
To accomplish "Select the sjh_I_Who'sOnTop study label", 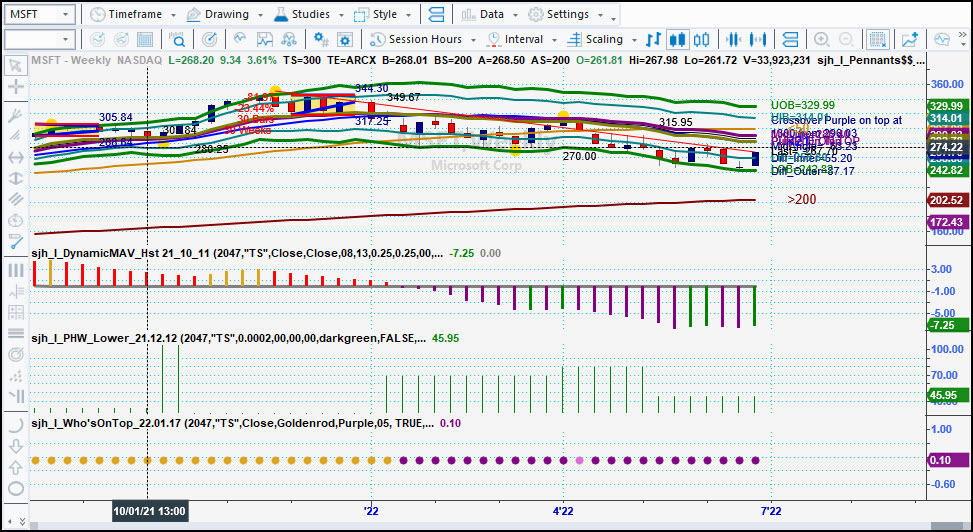I will click(x=232, y=423).
